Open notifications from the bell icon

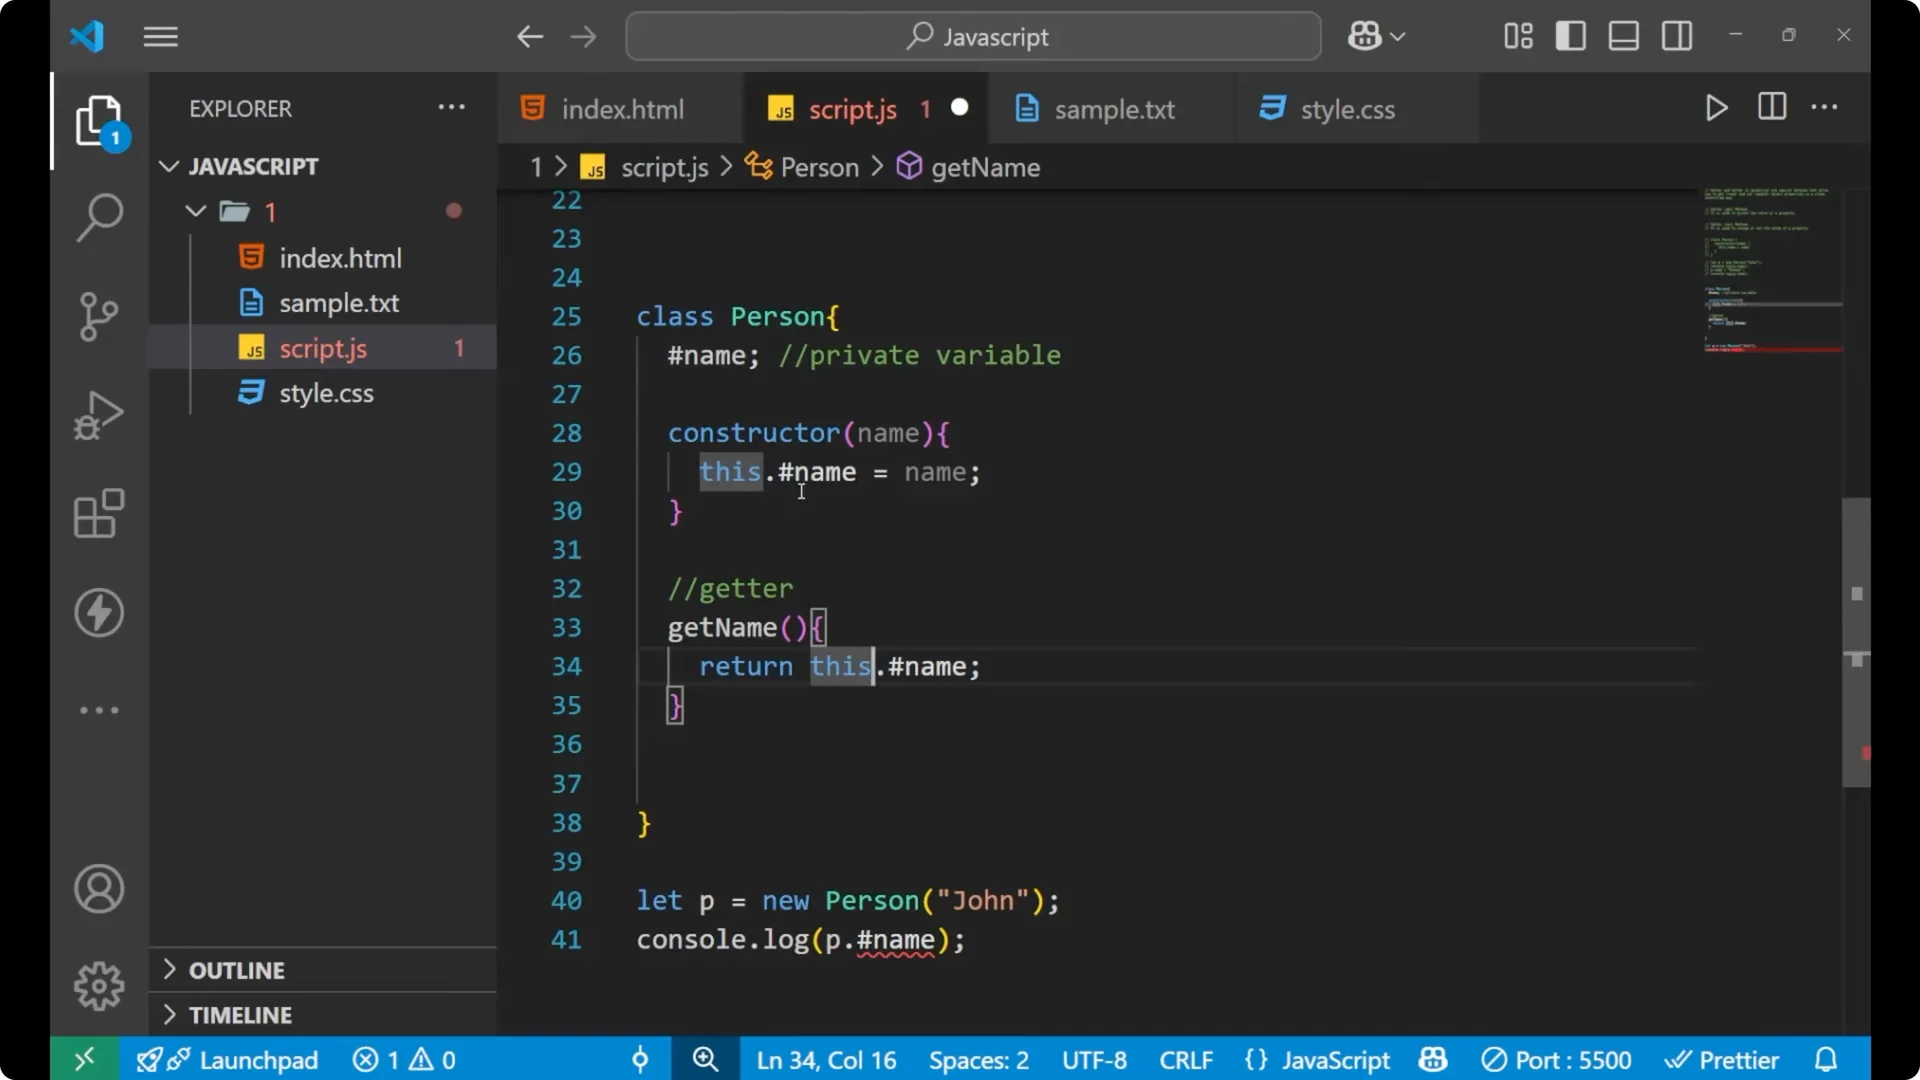click(1826, 1059)
